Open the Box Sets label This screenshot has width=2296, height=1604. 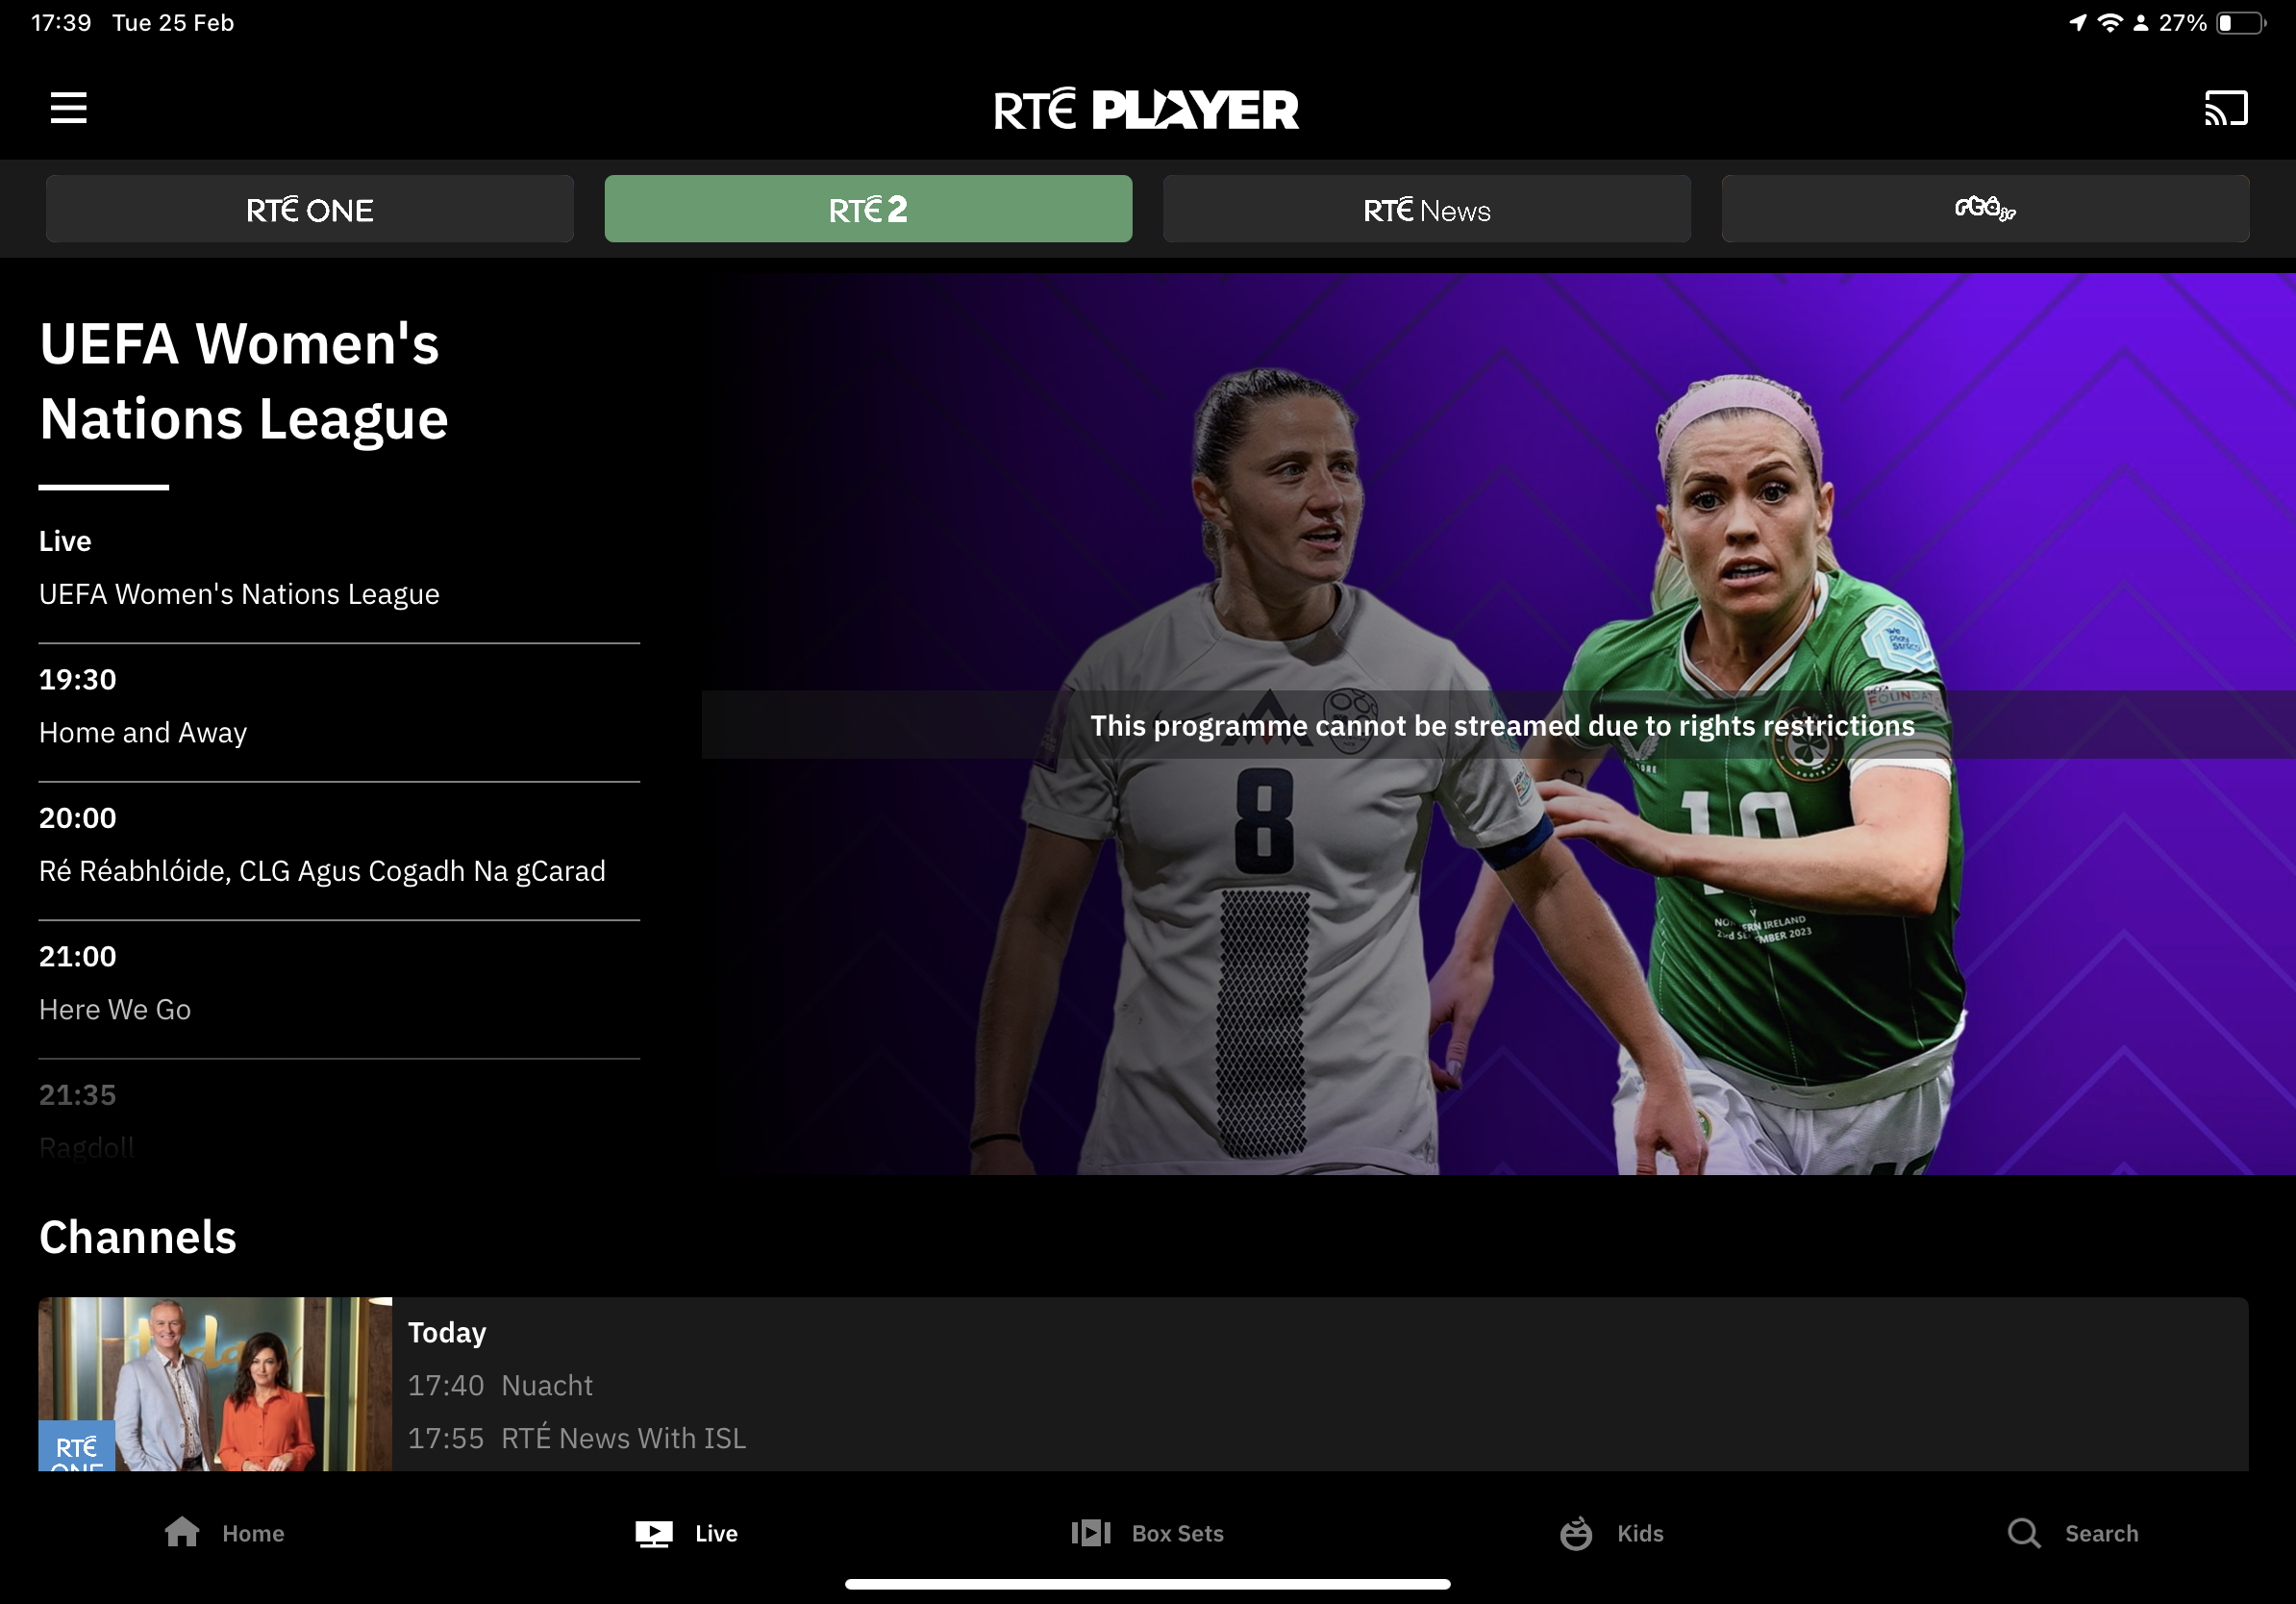click(x=1177, y=1533)
